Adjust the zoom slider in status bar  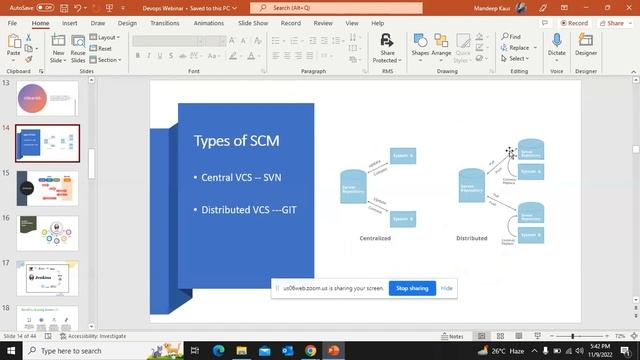(x=579, y=336)
